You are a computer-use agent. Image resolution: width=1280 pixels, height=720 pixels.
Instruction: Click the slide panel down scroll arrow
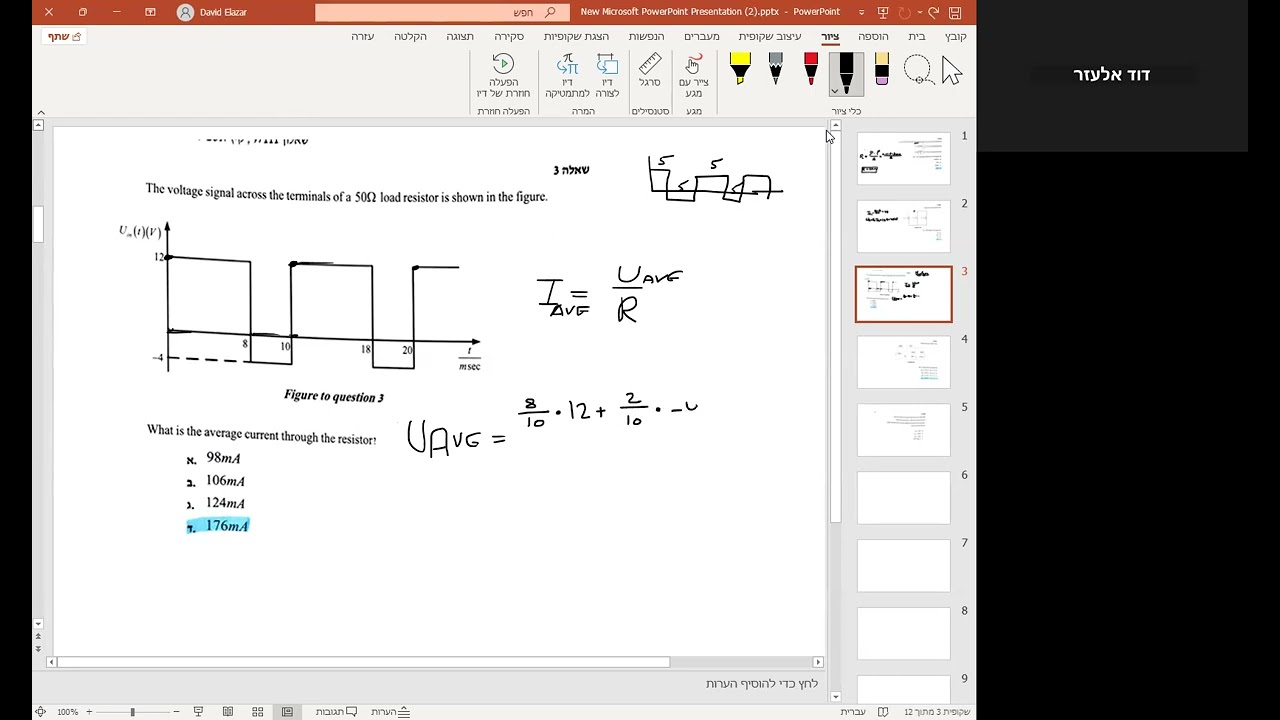pyautogui.click(x=836, y=697)
